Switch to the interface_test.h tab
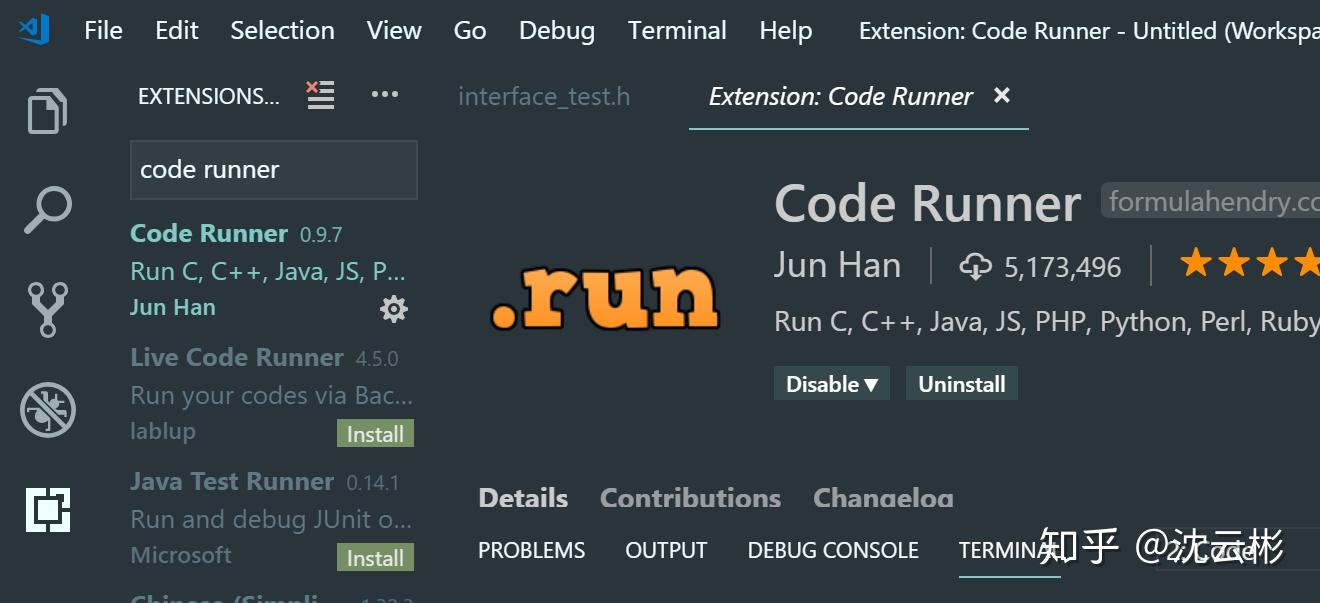1320x603 pixels. point(544,96)
